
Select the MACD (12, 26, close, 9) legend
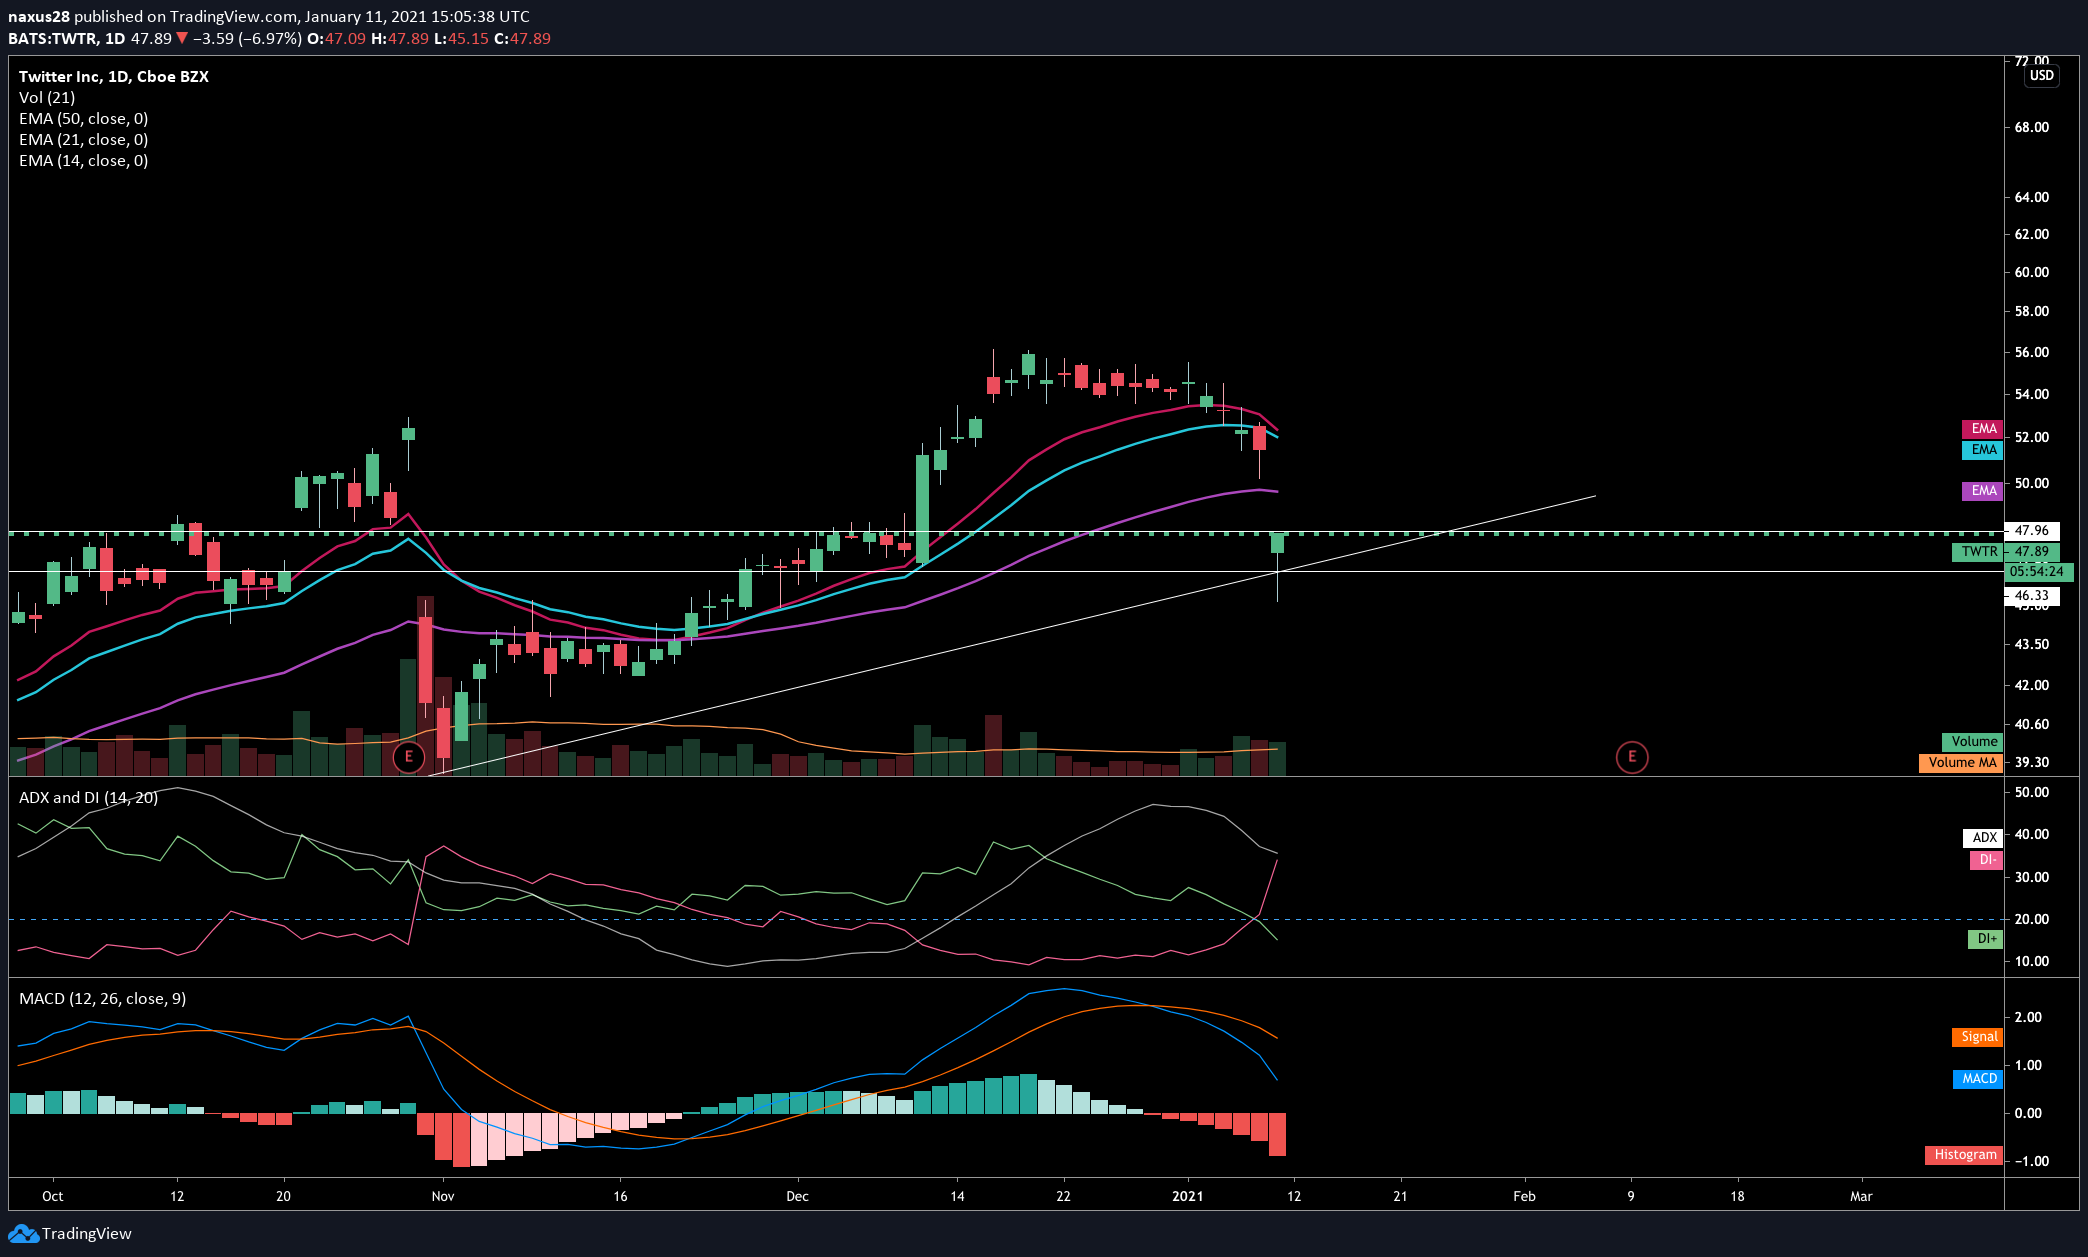click(x=102, y=998)
